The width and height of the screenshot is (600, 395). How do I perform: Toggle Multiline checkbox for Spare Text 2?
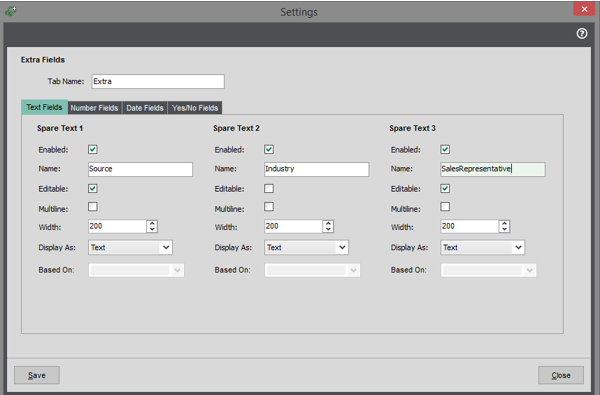[269, 207]
